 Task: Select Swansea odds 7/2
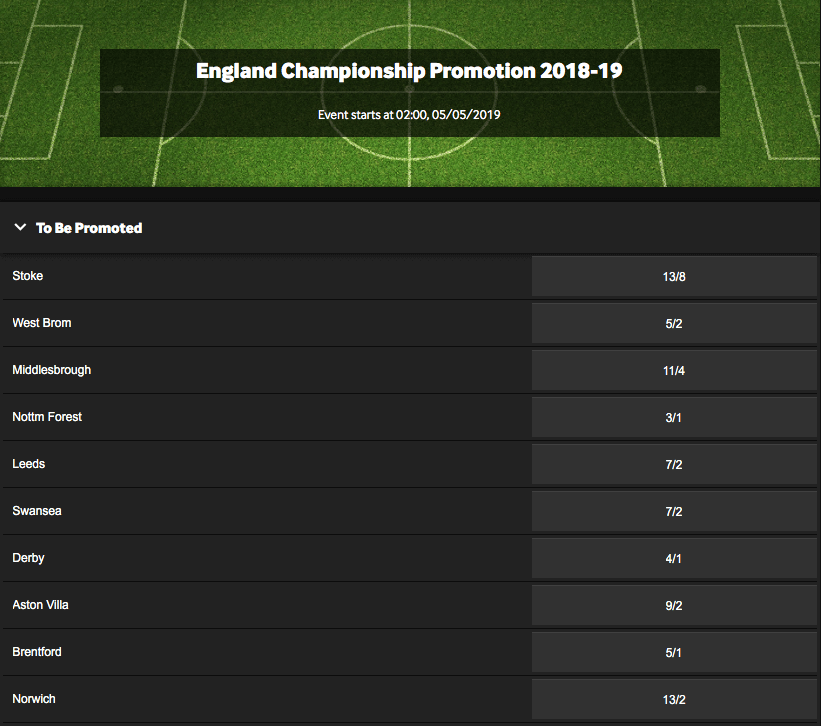(x=674, y=511)
